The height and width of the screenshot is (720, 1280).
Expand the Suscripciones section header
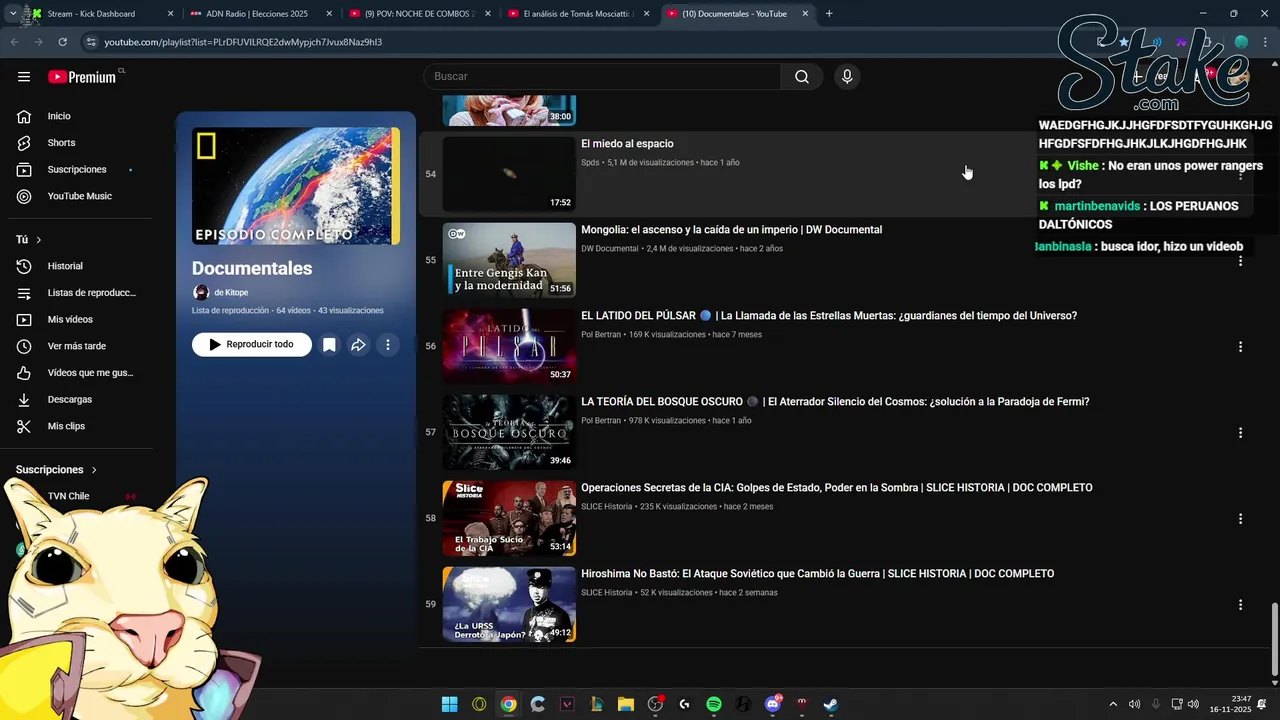(x=56, y=470)
